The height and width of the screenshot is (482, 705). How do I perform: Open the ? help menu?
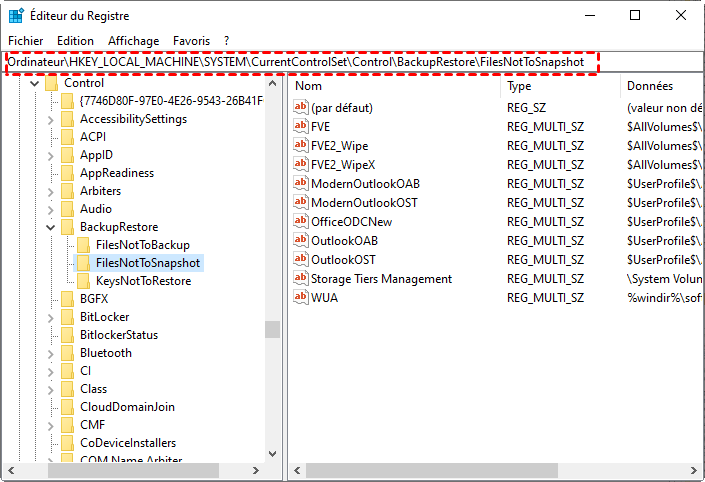coord(227,41)
